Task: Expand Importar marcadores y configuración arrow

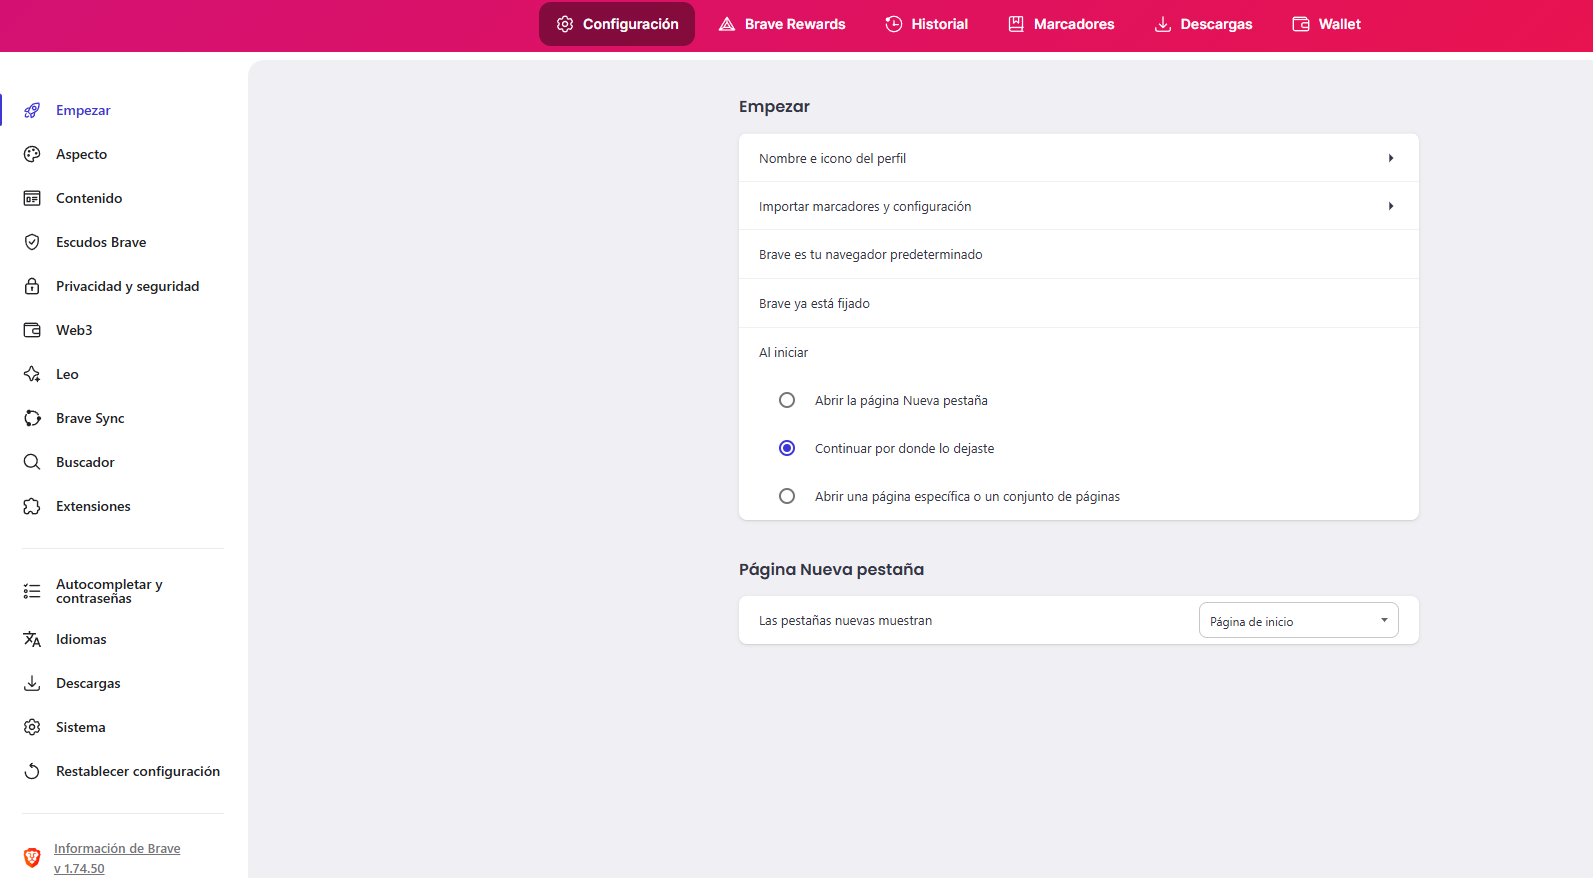Action: click(x=1391, y=206)
